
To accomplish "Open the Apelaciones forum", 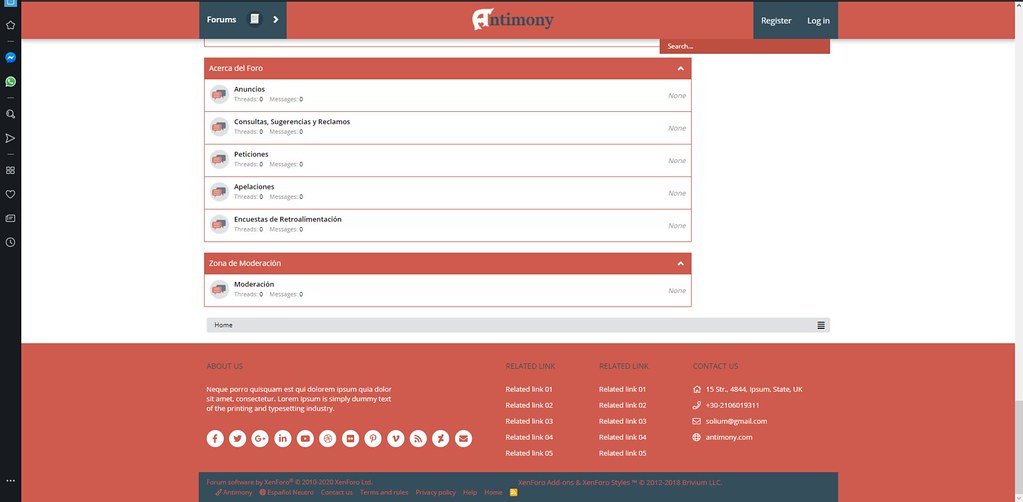I will point(254,187).
